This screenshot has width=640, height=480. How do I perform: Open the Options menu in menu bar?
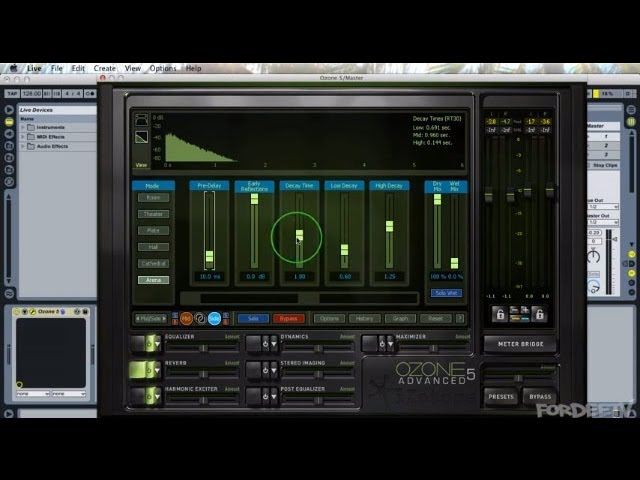(x=163, y=68)
